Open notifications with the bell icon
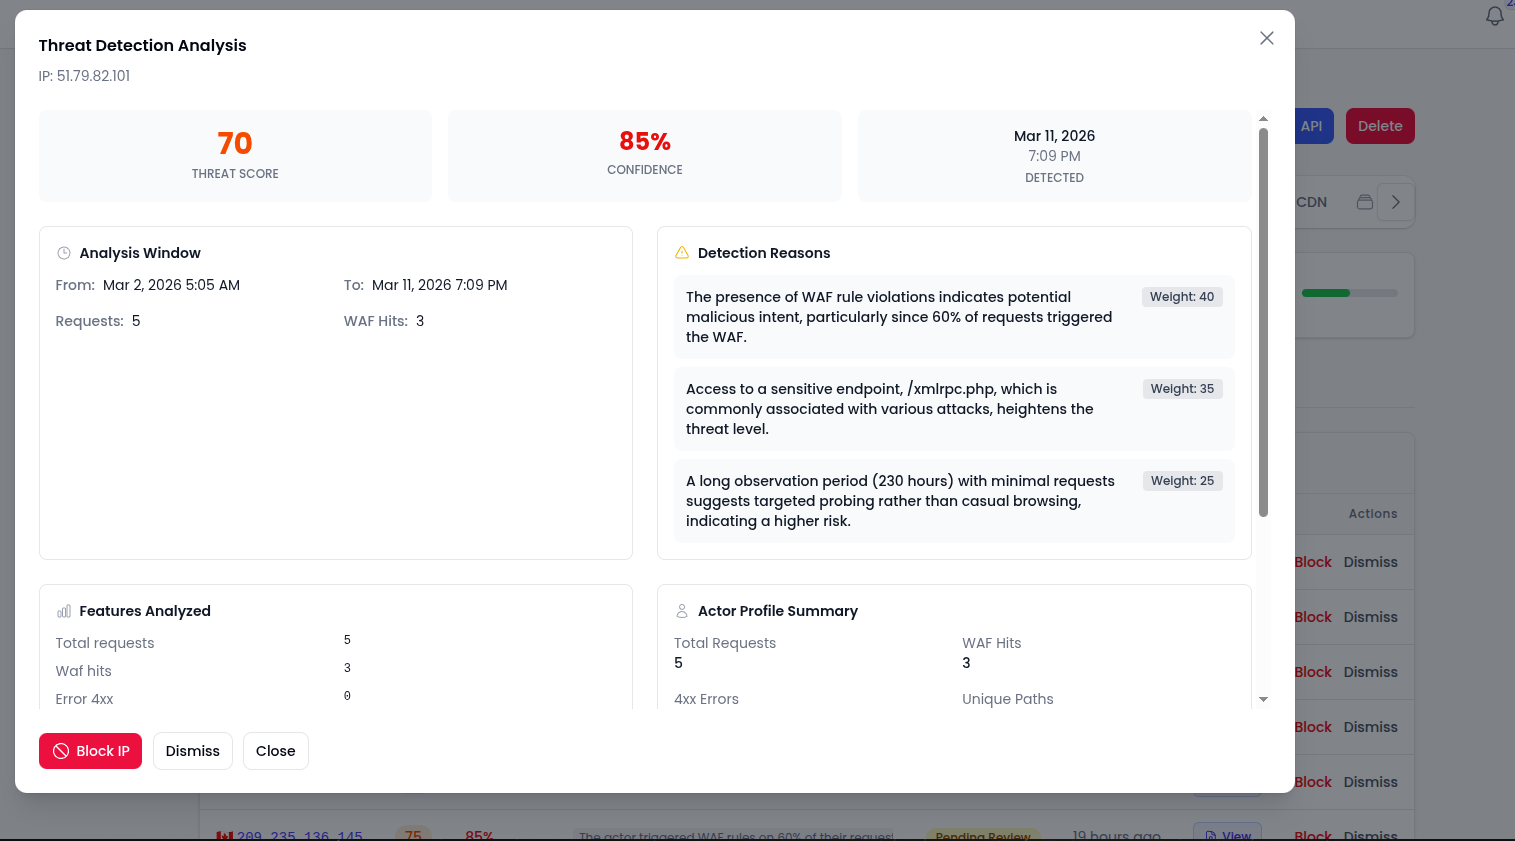 [1494, 16]
